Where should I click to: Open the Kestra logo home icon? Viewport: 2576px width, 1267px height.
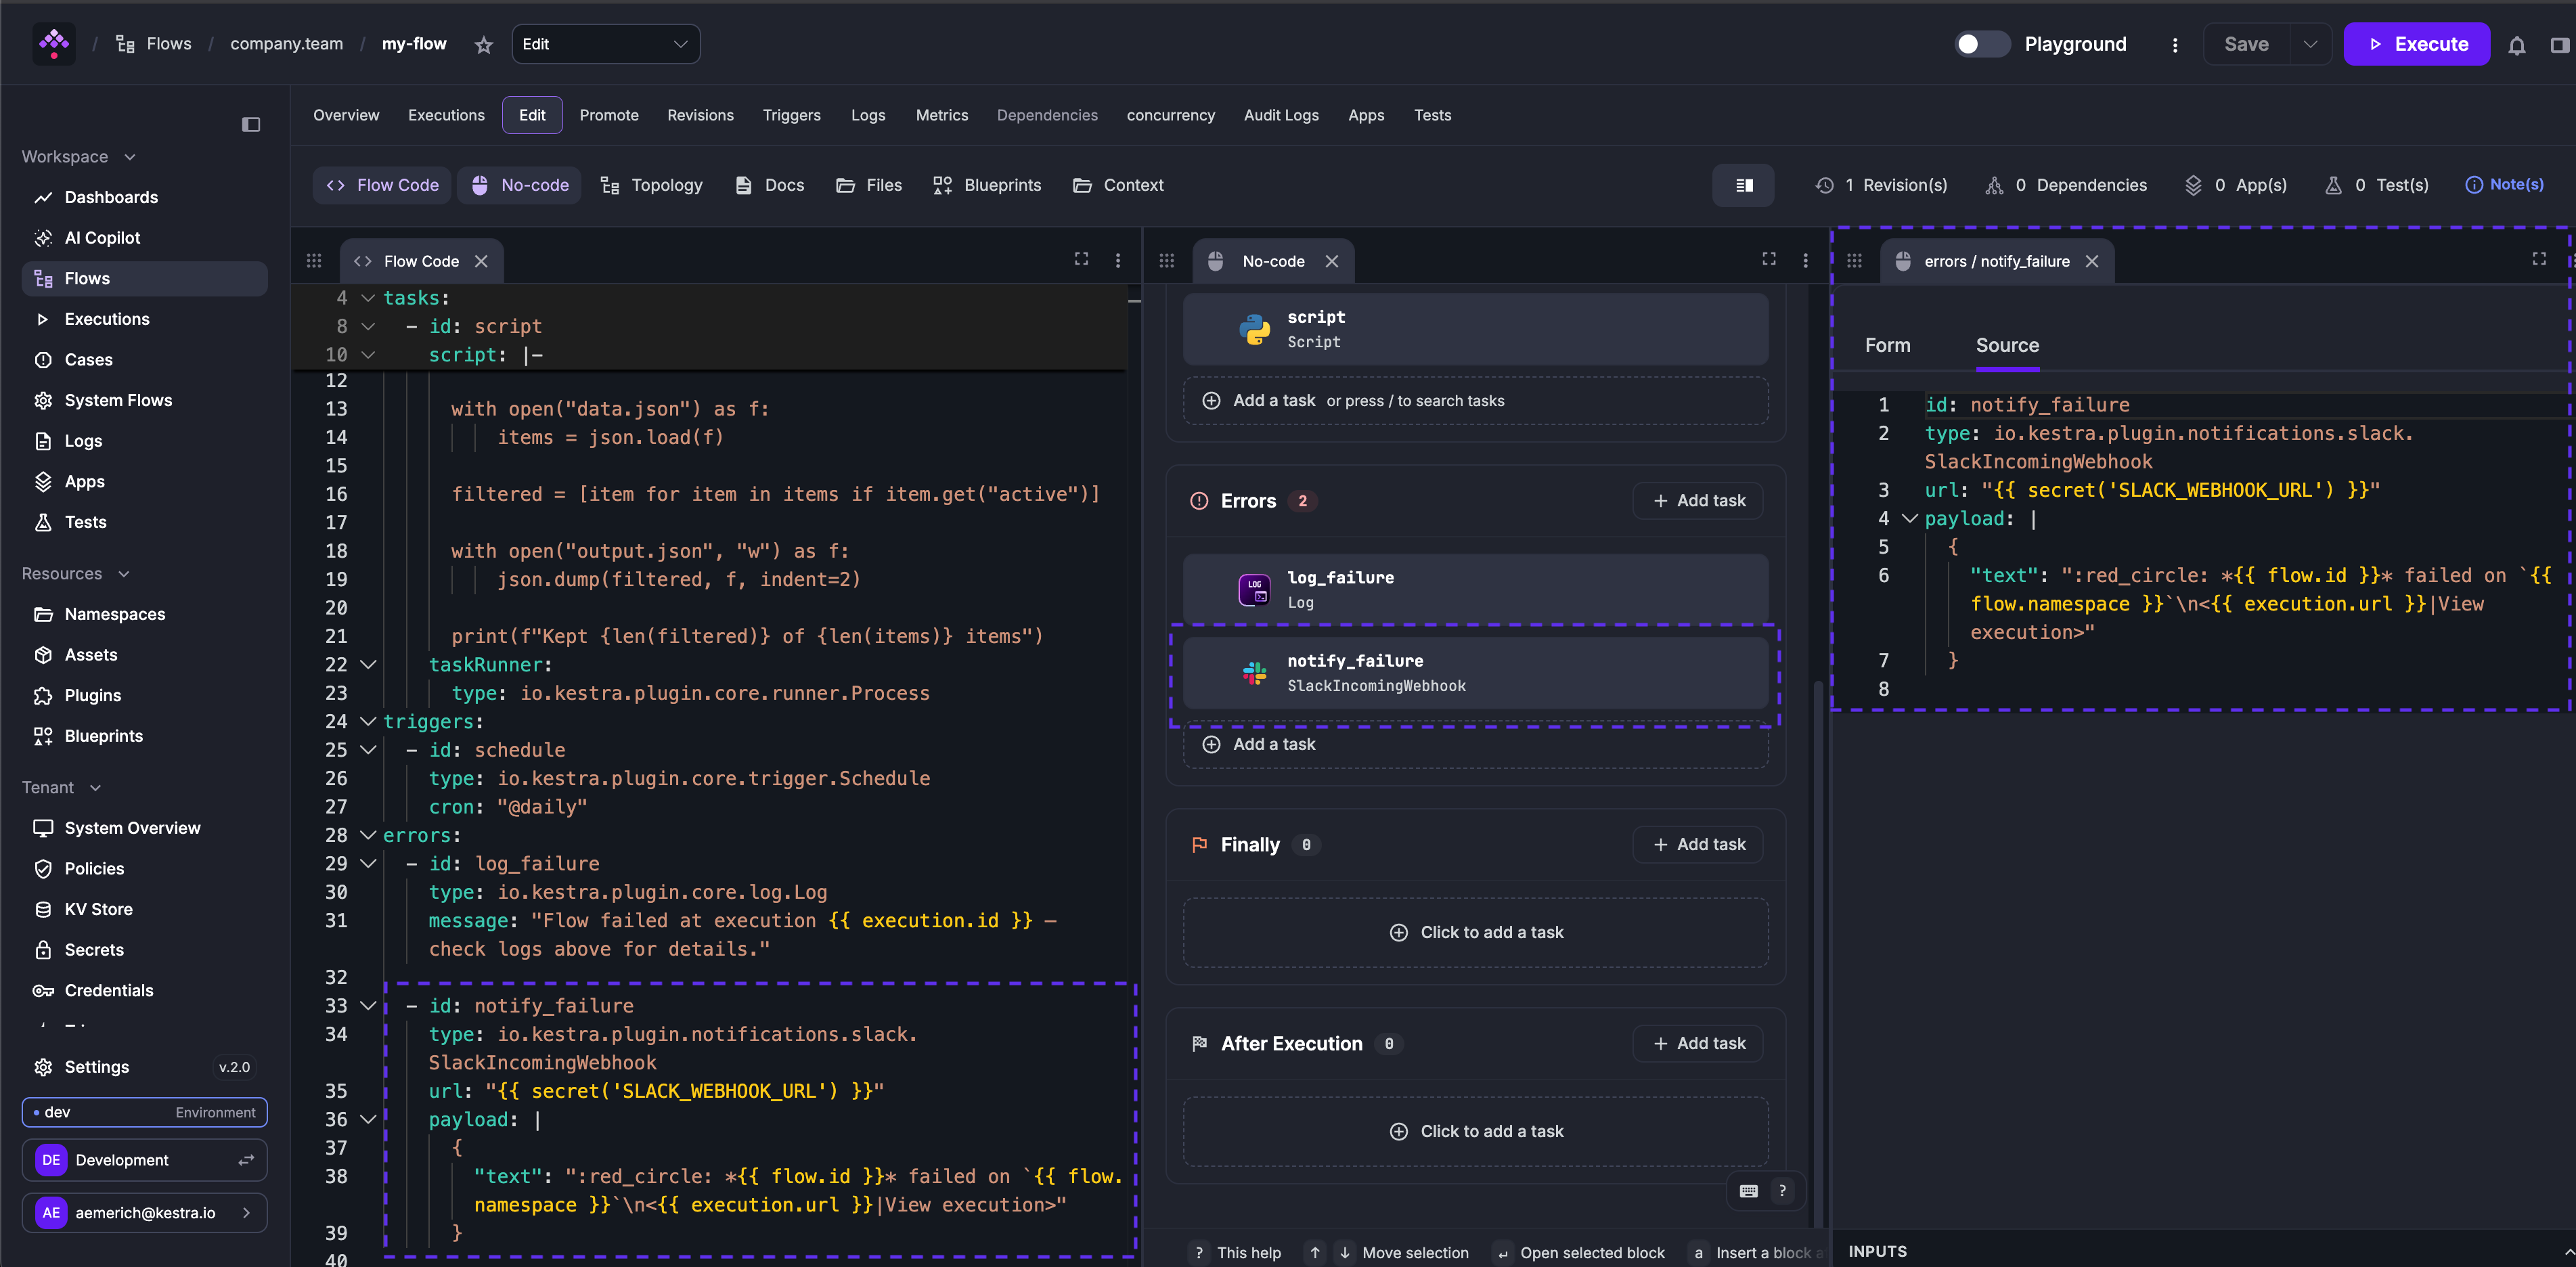pos(54,44)
